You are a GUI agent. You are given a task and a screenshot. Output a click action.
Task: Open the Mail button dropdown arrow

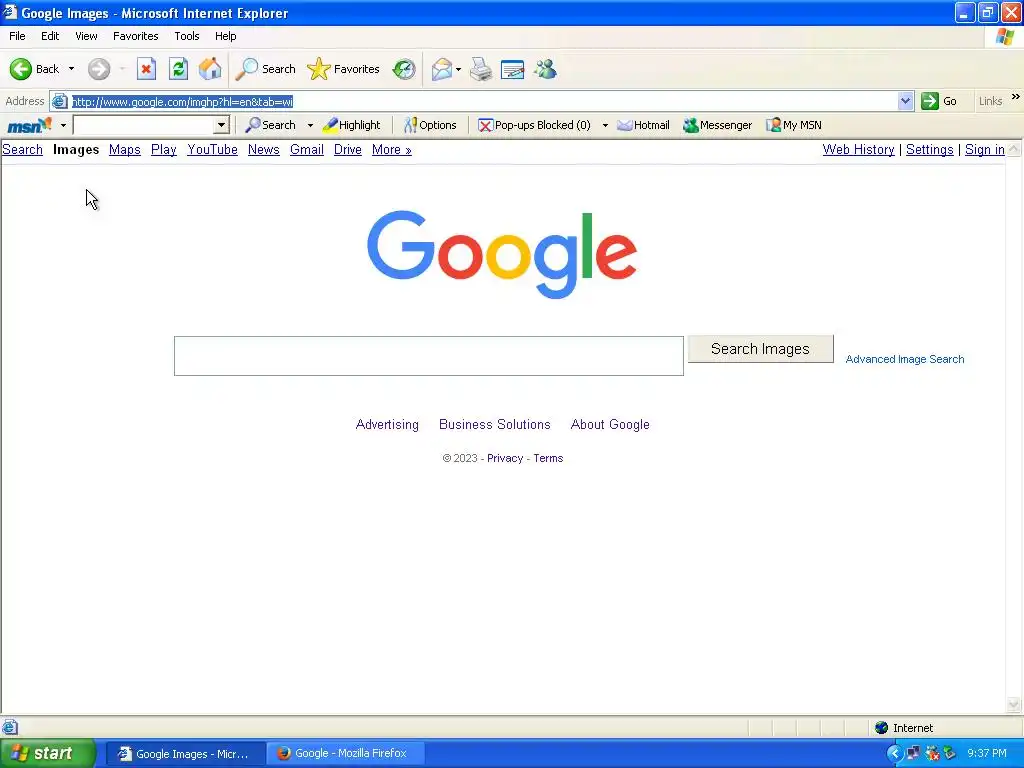click(x=458, y=69)
